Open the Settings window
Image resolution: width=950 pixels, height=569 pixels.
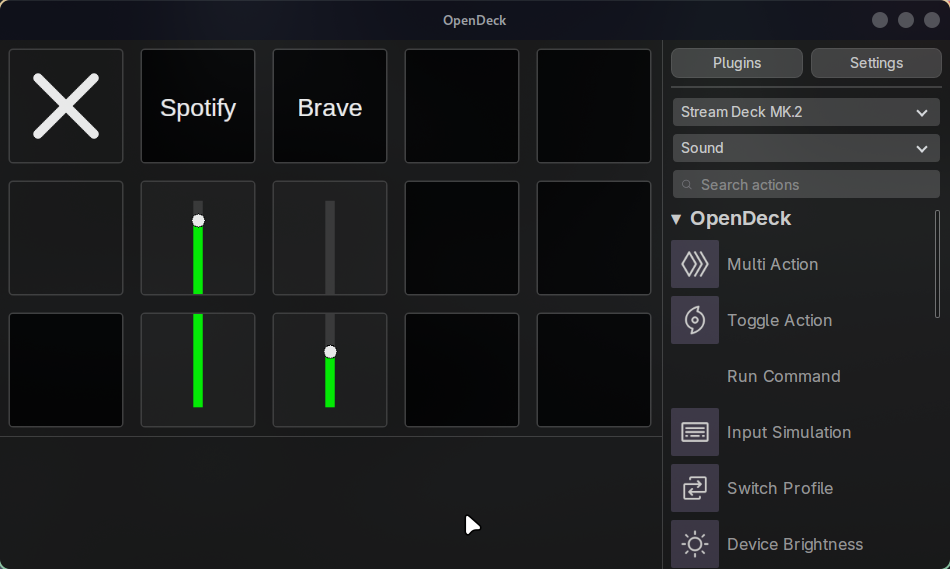pos(876,63)
